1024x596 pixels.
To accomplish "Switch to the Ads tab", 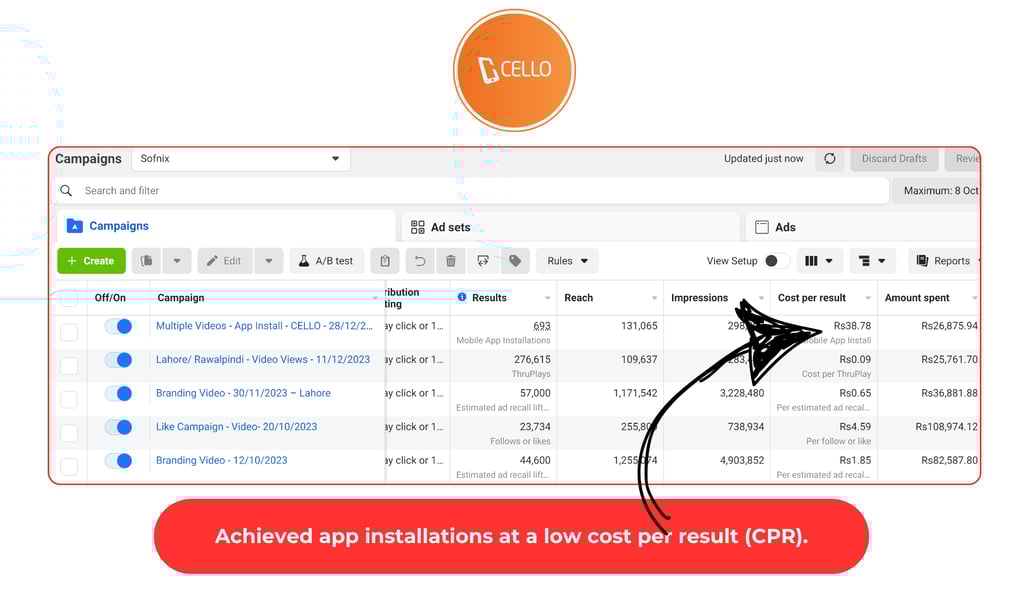I will [x=862, y=227].
